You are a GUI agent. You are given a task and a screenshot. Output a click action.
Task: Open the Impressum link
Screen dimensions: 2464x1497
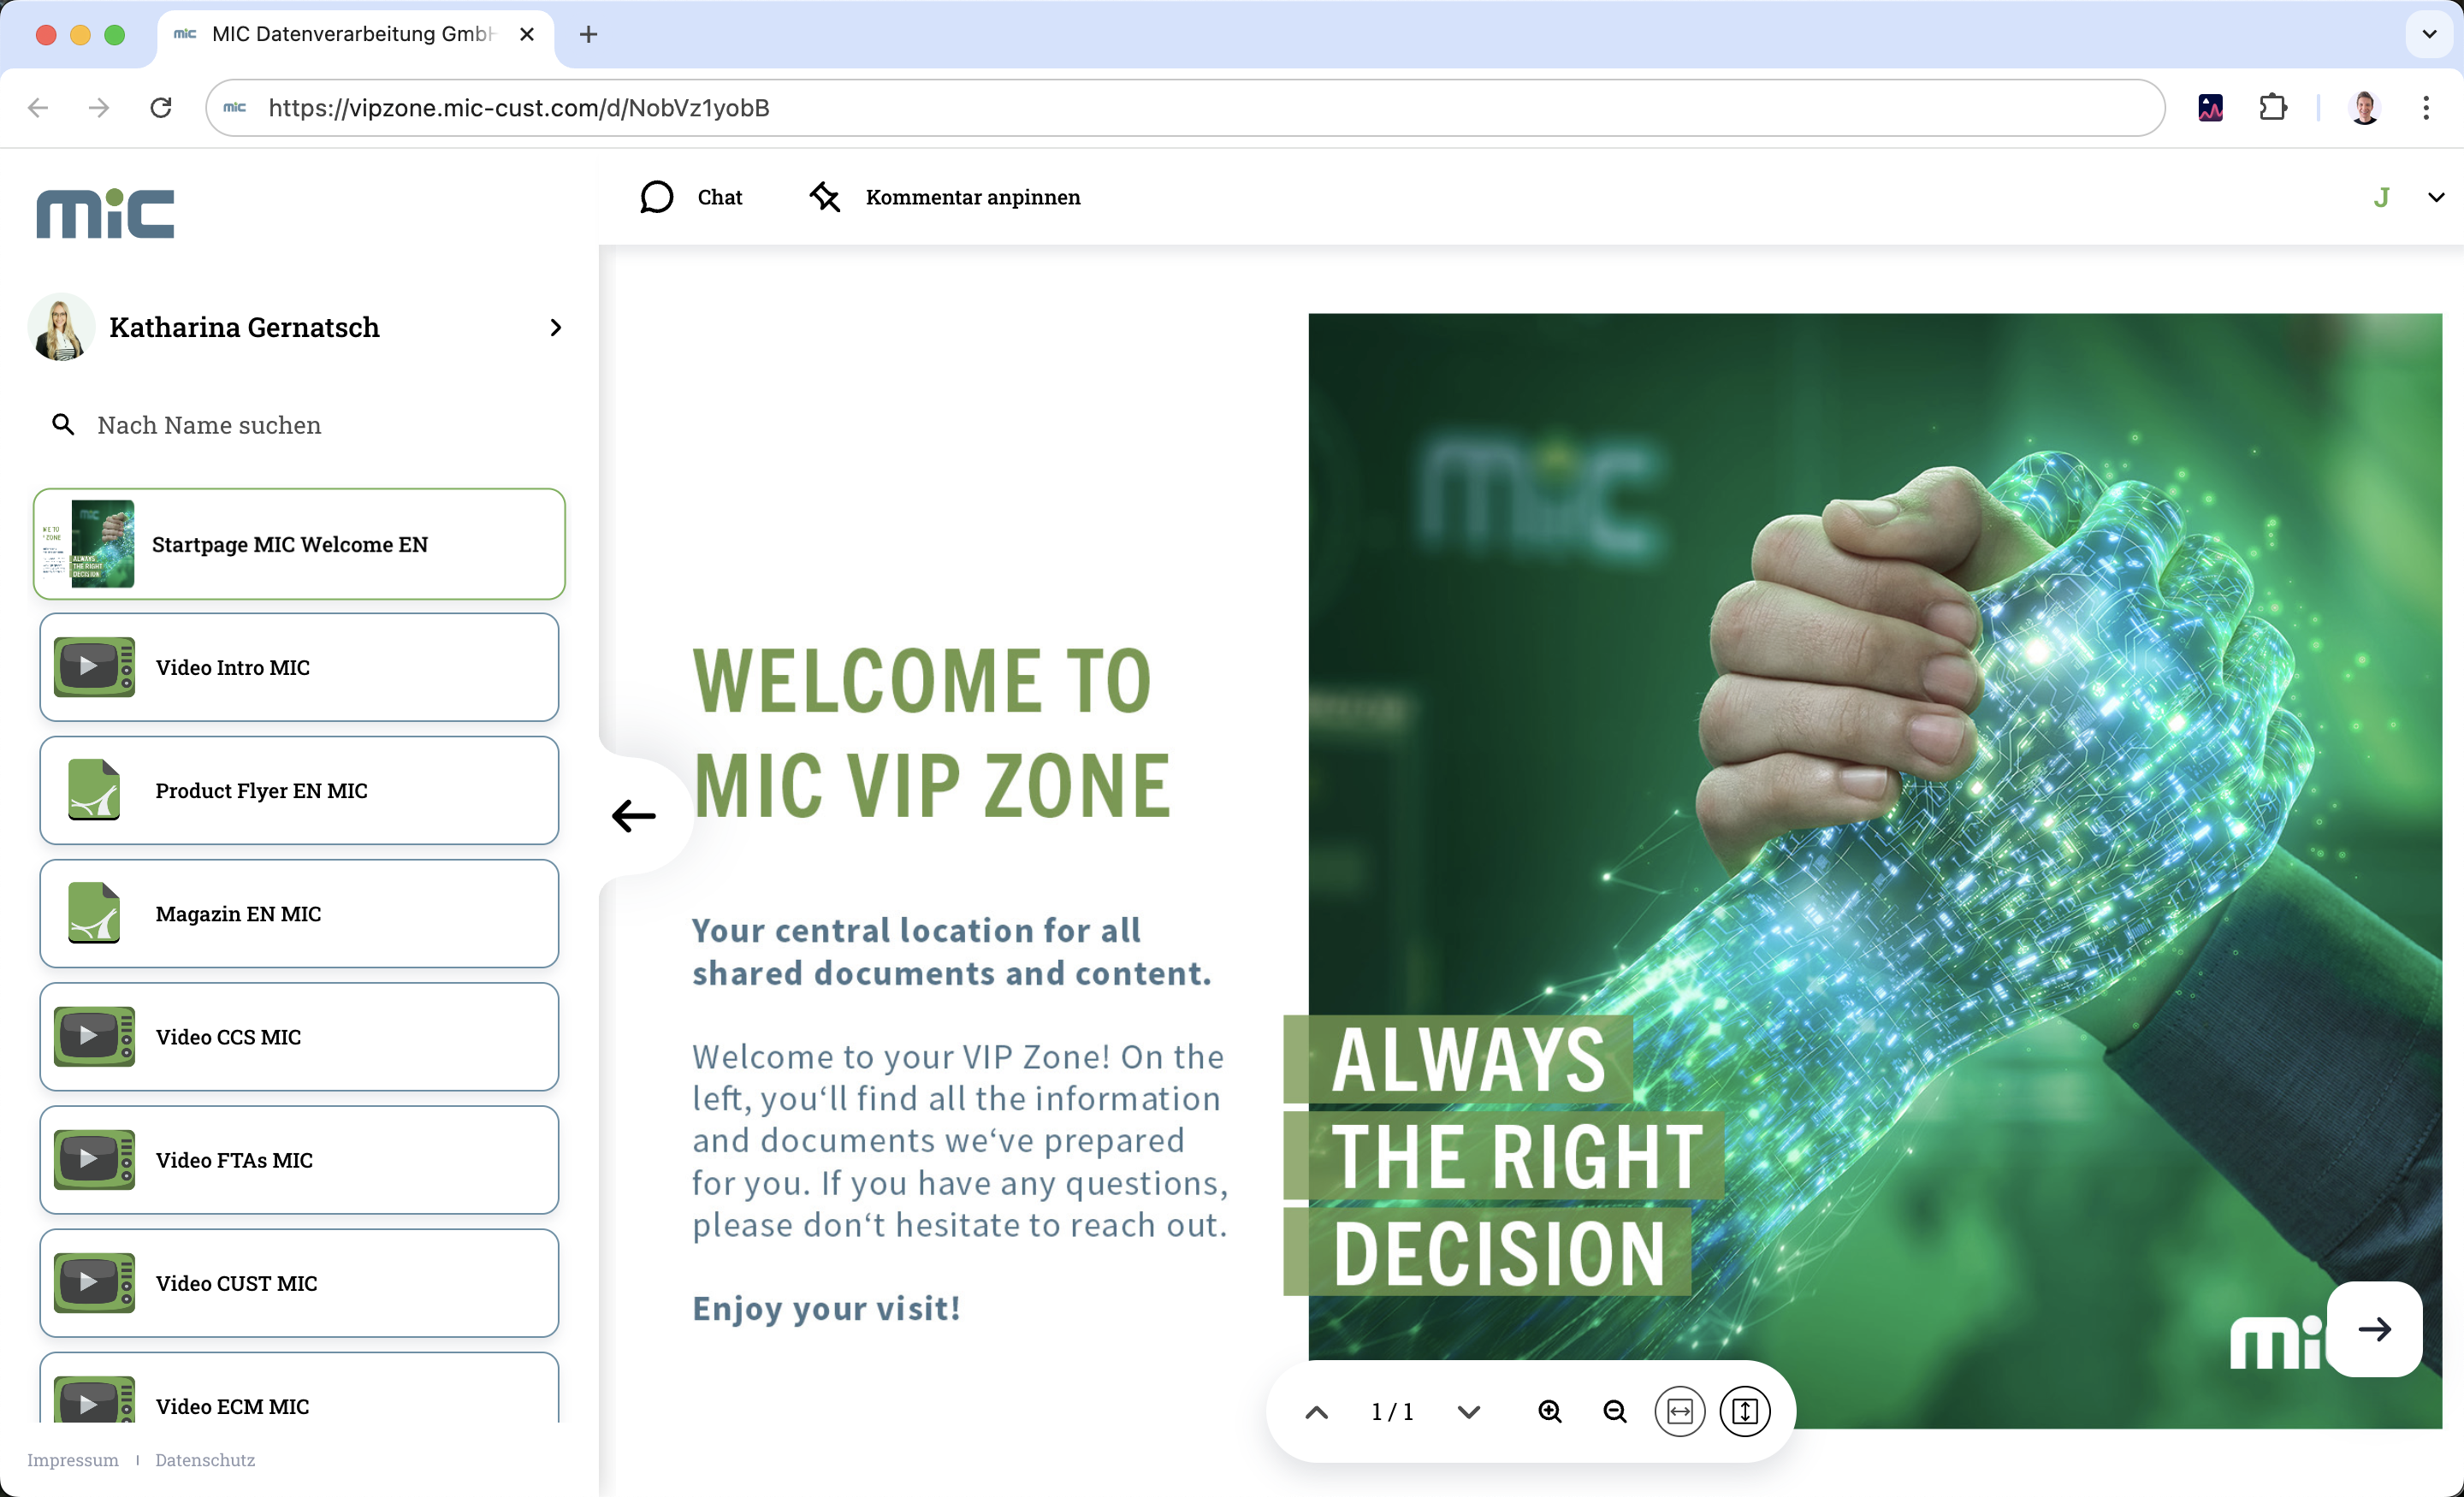click(x=72, y=1460)
